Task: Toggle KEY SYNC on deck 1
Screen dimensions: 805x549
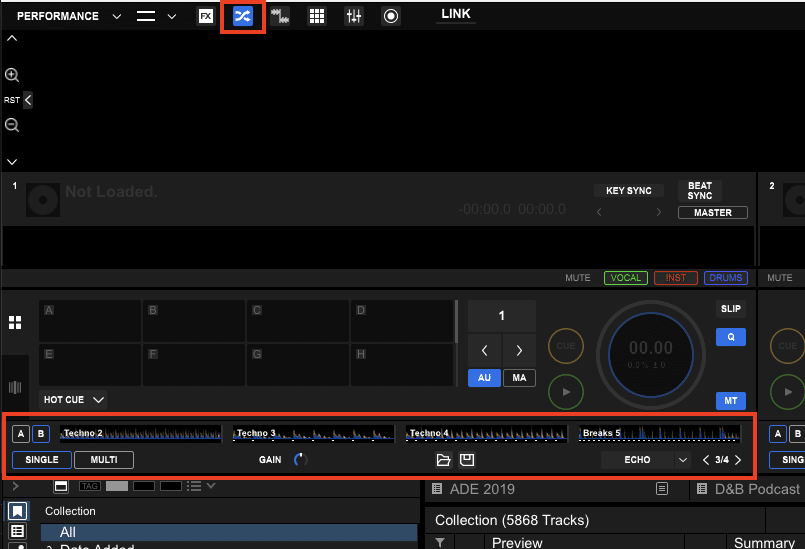Action: point(628,191)
